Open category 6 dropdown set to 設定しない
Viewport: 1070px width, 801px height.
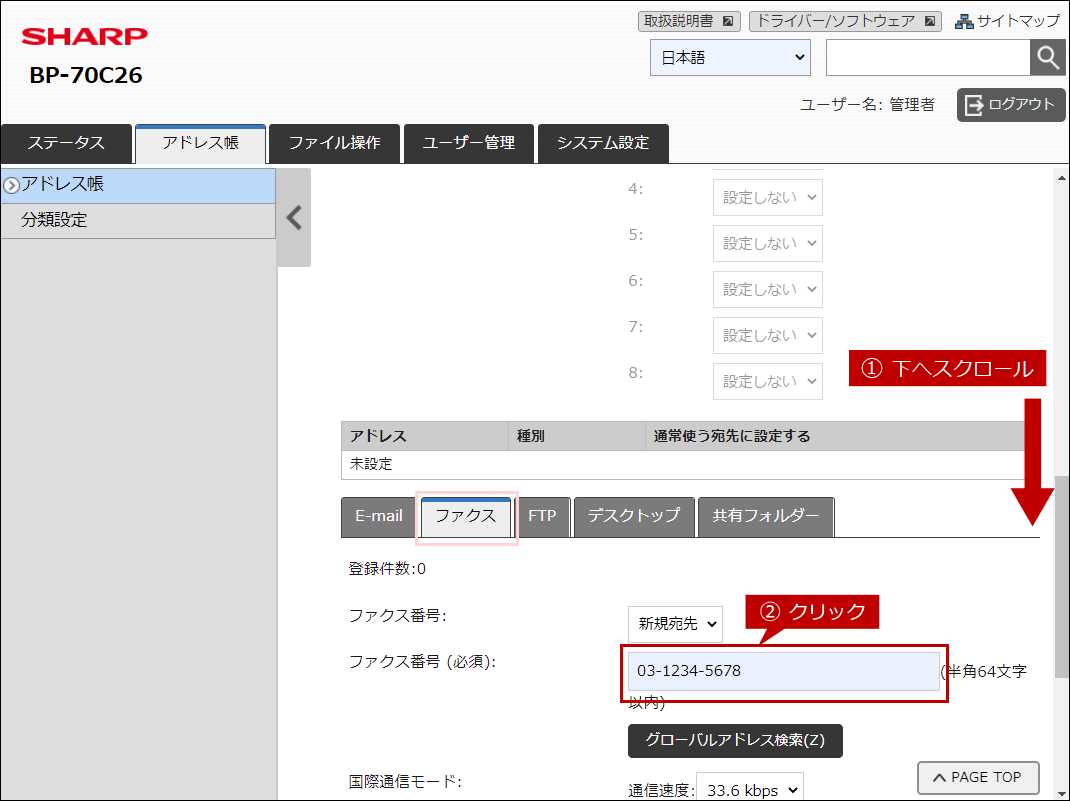(x=768, y=289)
